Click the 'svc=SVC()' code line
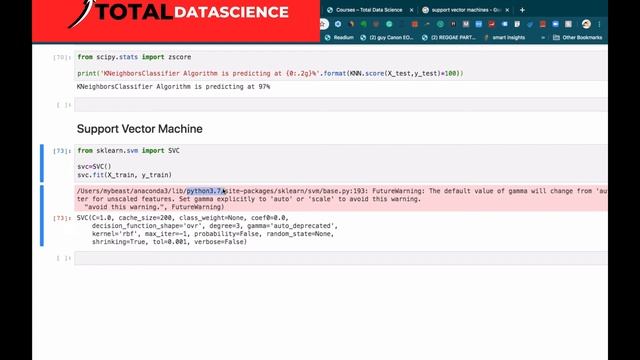Image resolution: width=640 pixels, height=360 pixels. (x=94, y=167)
